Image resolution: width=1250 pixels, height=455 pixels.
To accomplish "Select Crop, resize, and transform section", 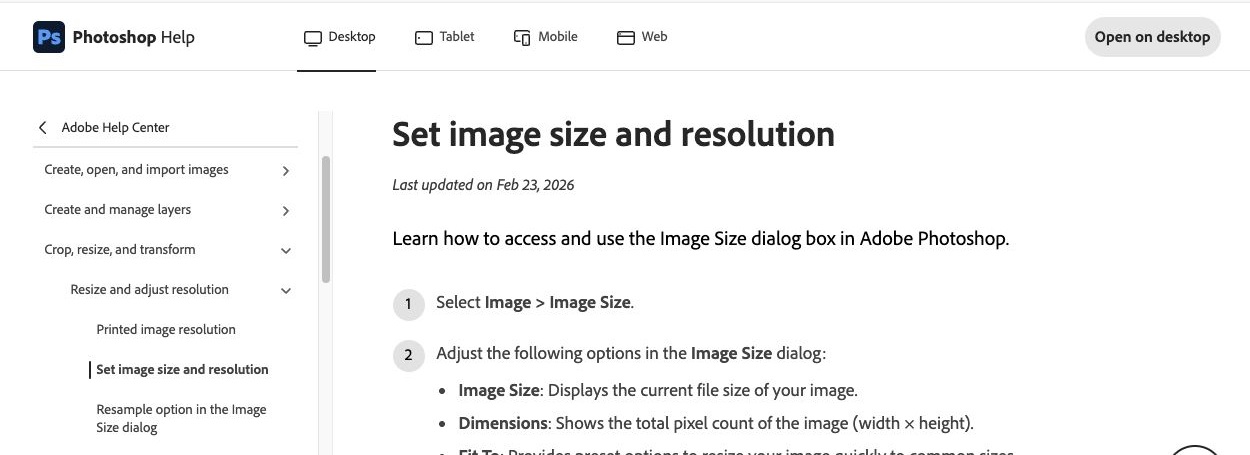I will click(120, 250).
